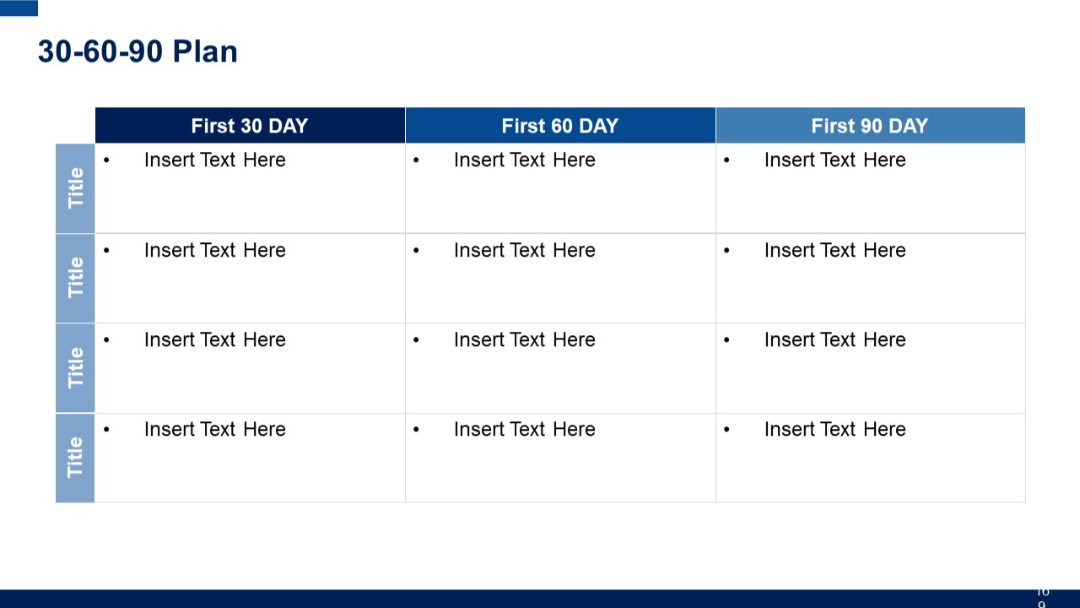
Task: Click the small blue accent rectangle above the title
Action: pos(19,8)
